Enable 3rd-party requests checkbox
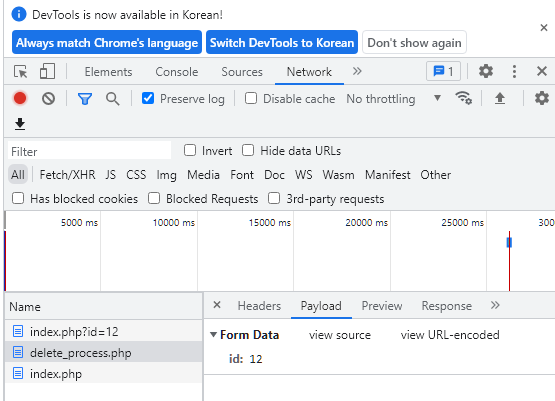This screenshot has height=401, width=555. click(274, 198)
